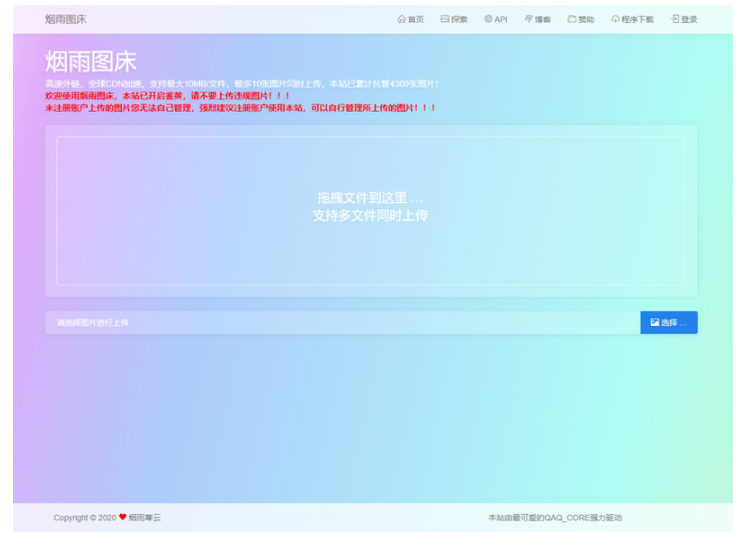Image resolution: width=742 pixels, height=545 pixels.
Task: Click the Copyright © 2020 footer text
Action: [x=85, y=517]
